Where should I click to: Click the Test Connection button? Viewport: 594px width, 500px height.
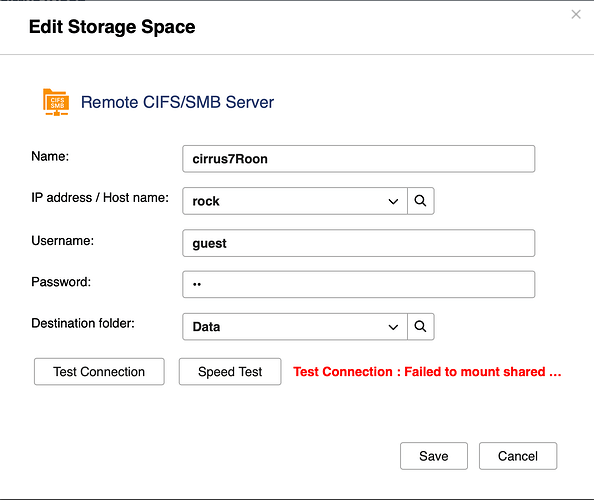click(x=99, y=372)
